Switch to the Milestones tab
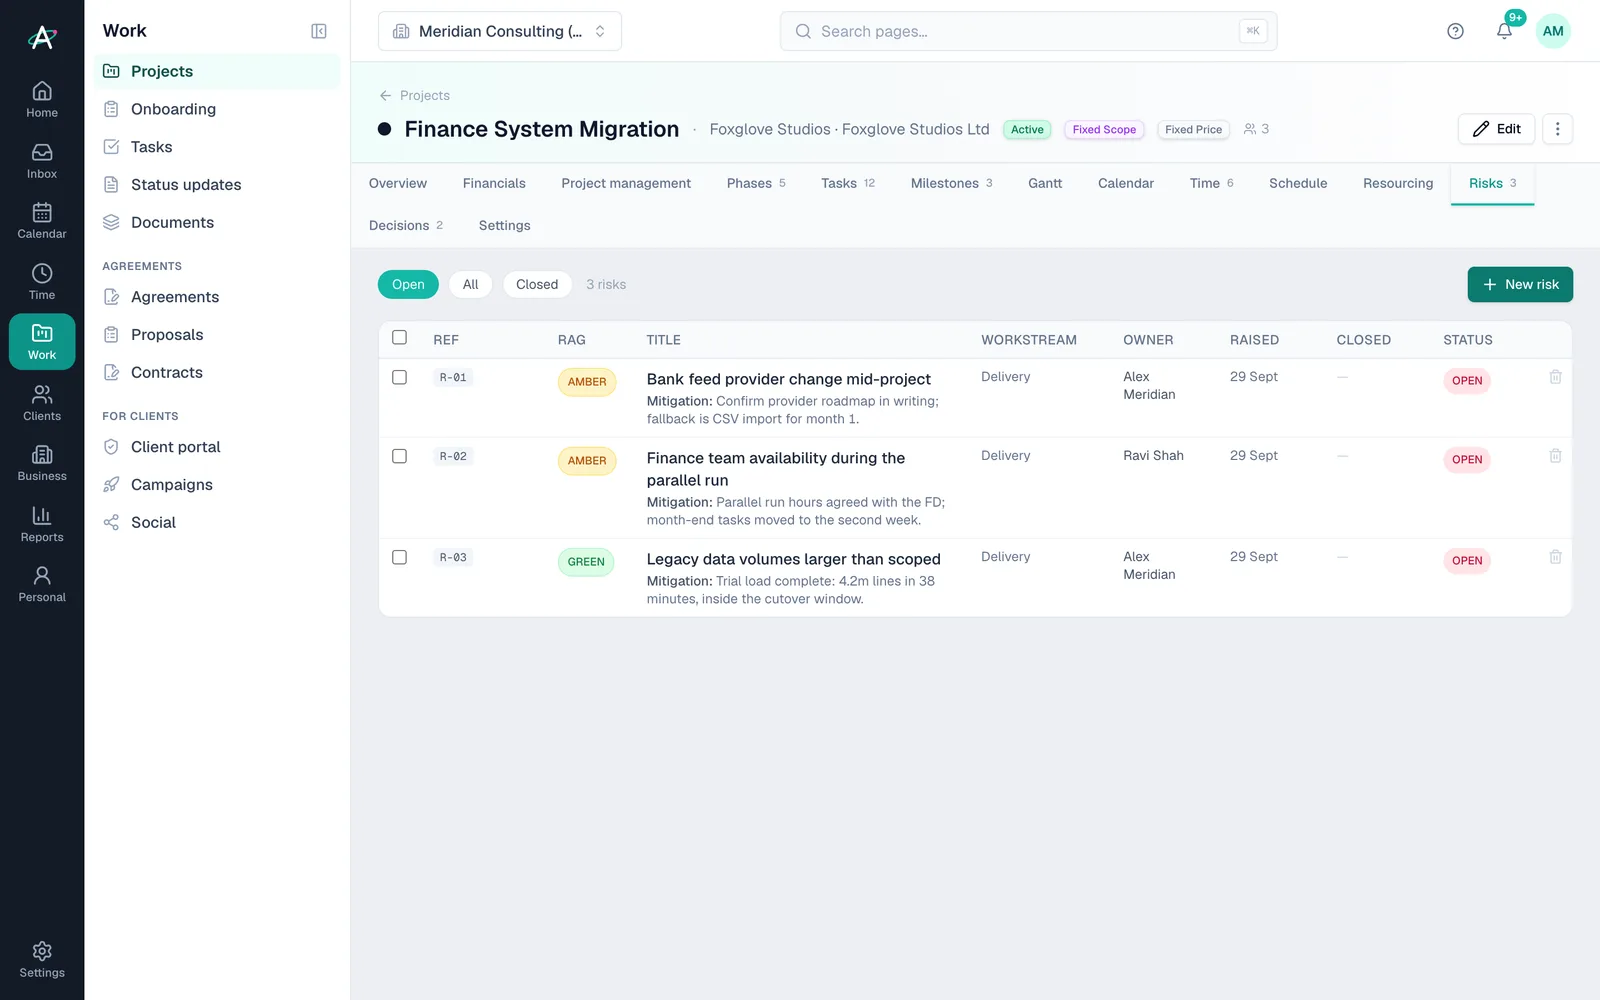Screen dimensions: 1600x1000 pyautogui.click(x=951, y=183)
